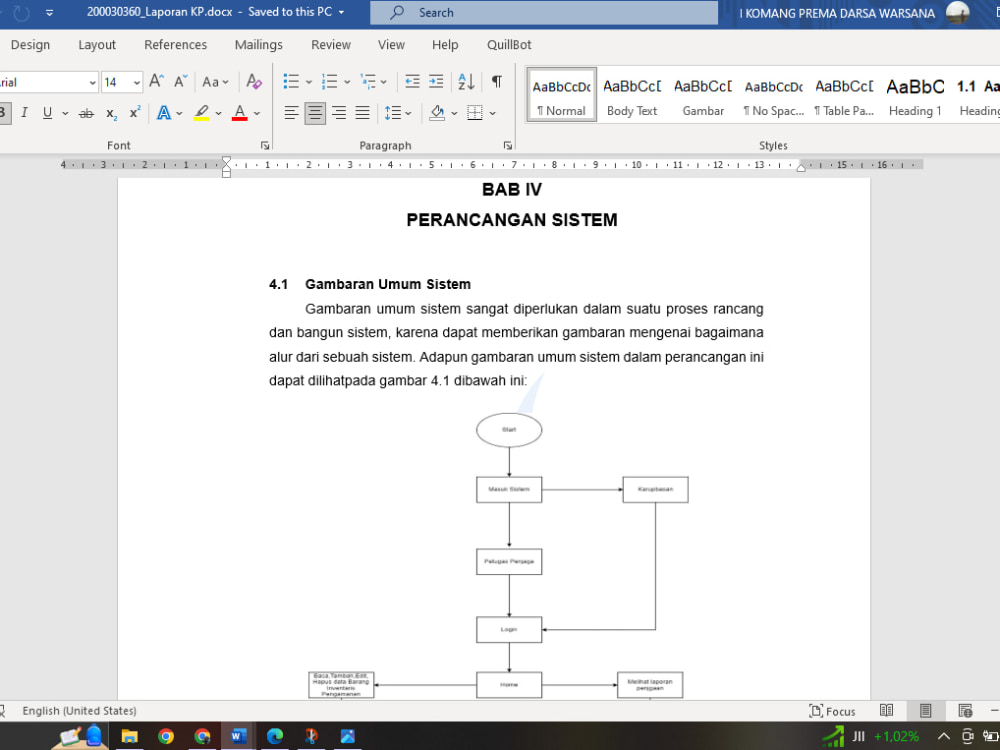Viewport: 1000px width, 750px height.
Task: Open the font size dropdown
Action: pos(136,82)
